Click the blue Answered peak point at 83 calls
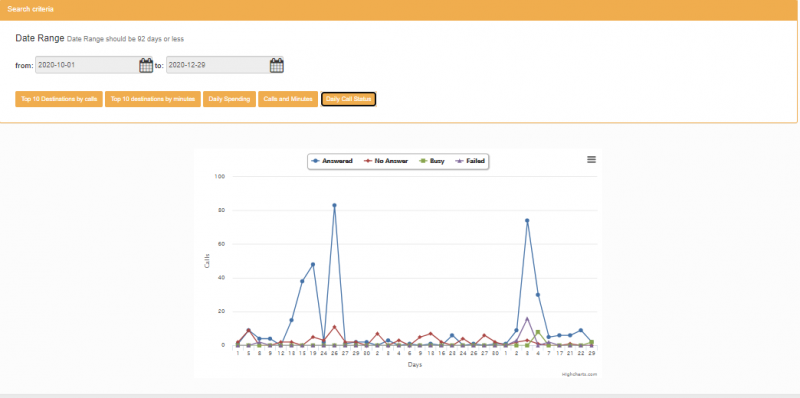The height and width of the screenshot is (398, 800). [334, 205]
